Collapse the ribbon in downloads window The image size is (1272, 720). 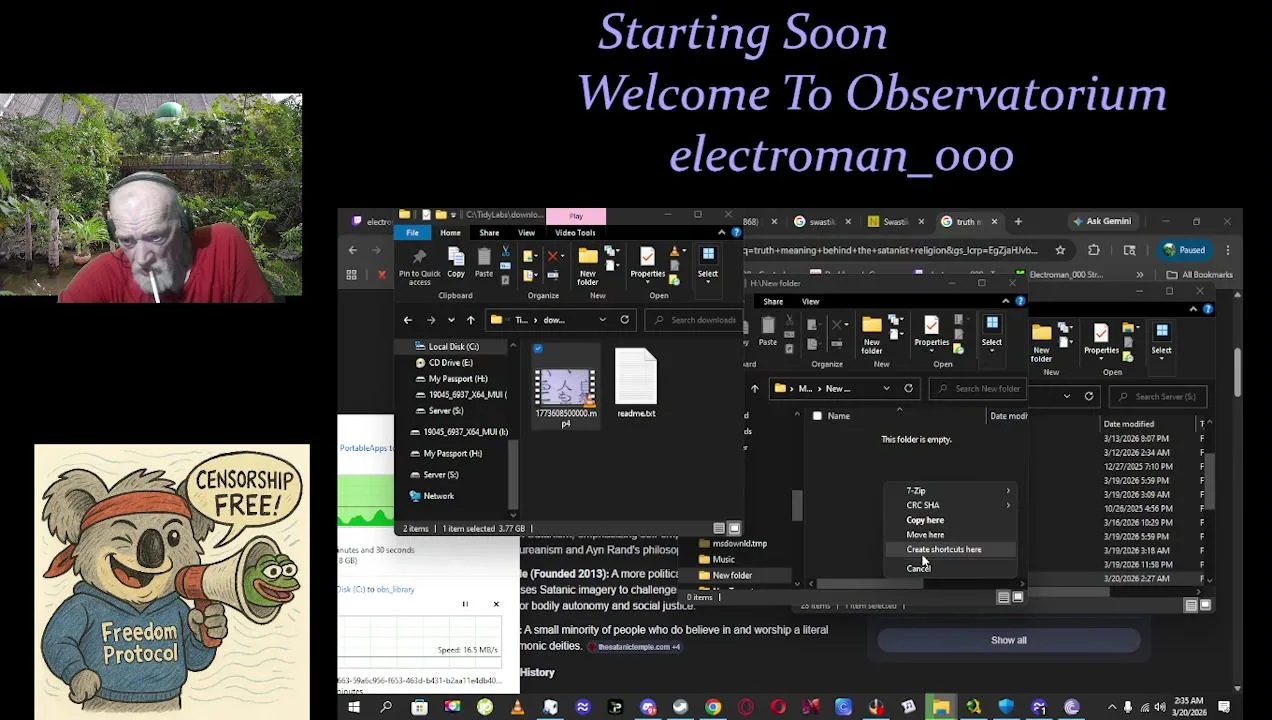[721, 233]
